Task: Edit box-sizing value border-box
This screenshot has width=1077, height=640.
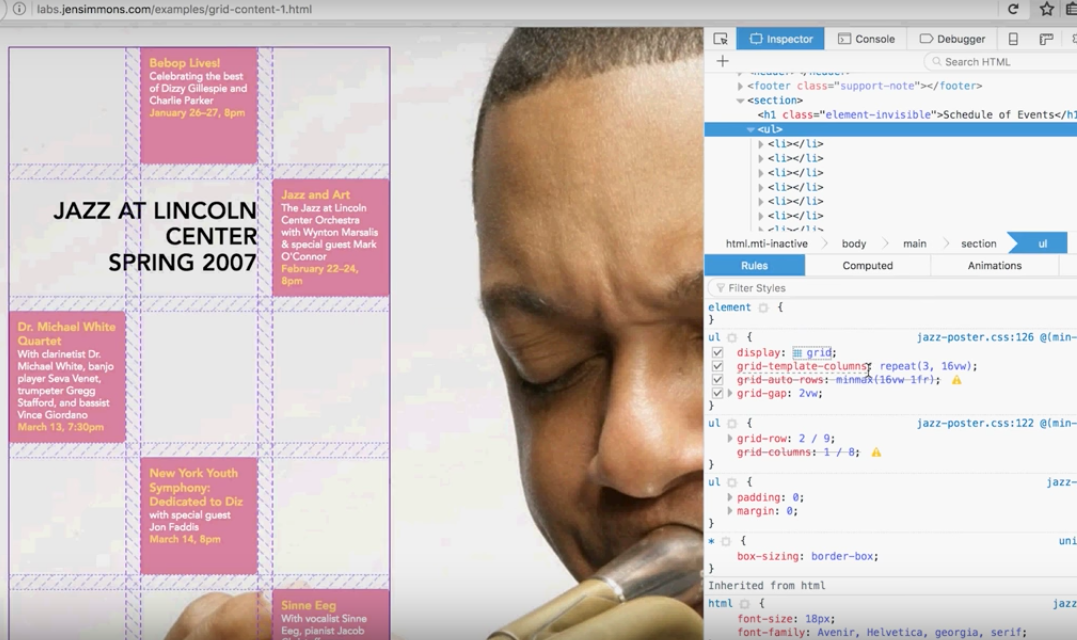Action: [x=841, y=557]
